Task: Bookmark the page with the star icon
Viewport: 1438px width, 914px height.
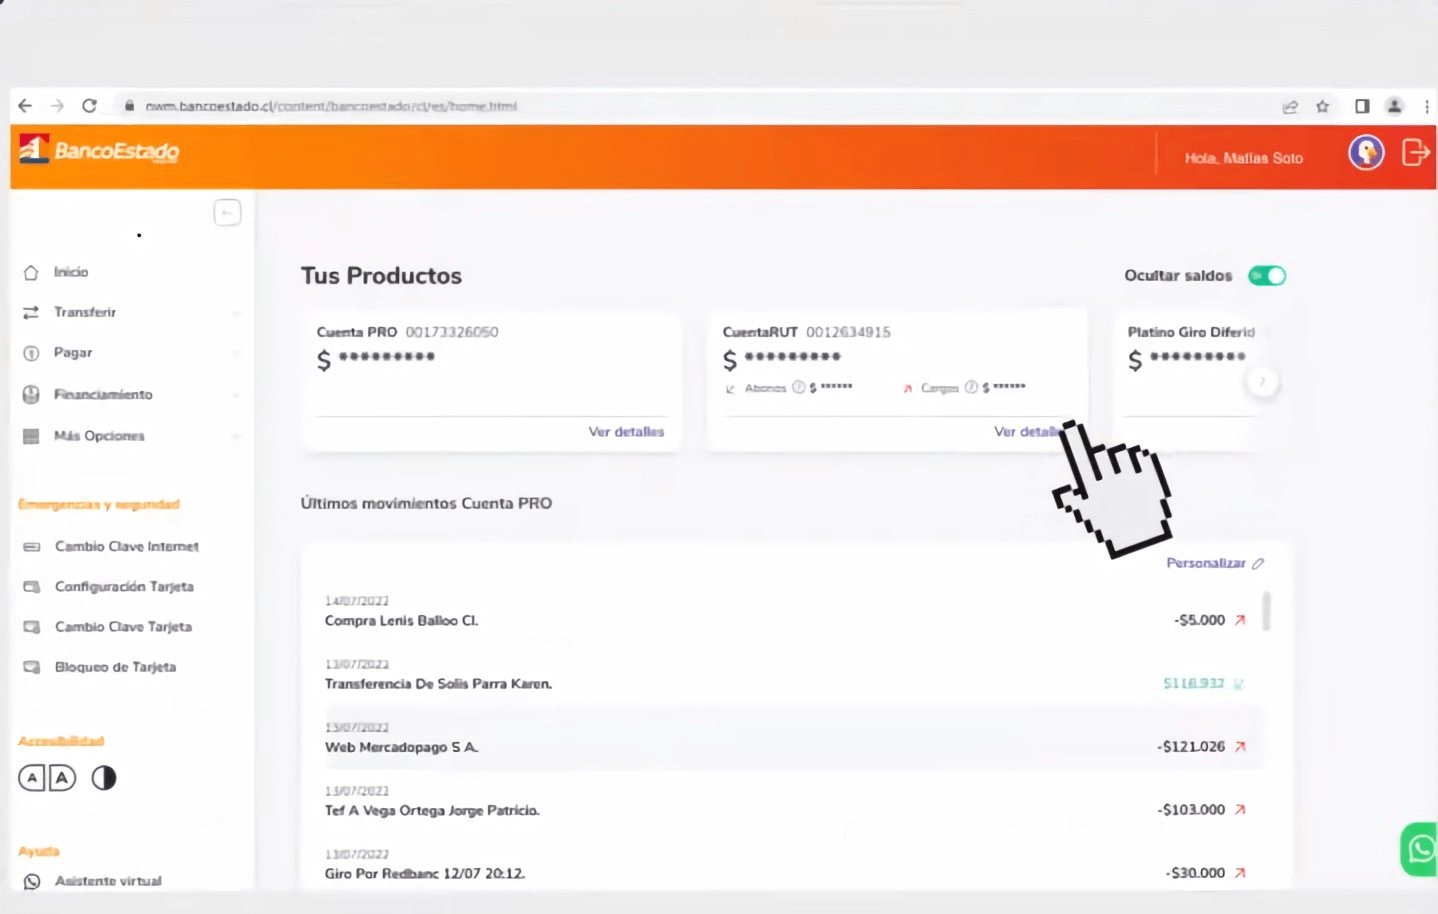Action: [1322, 106]
